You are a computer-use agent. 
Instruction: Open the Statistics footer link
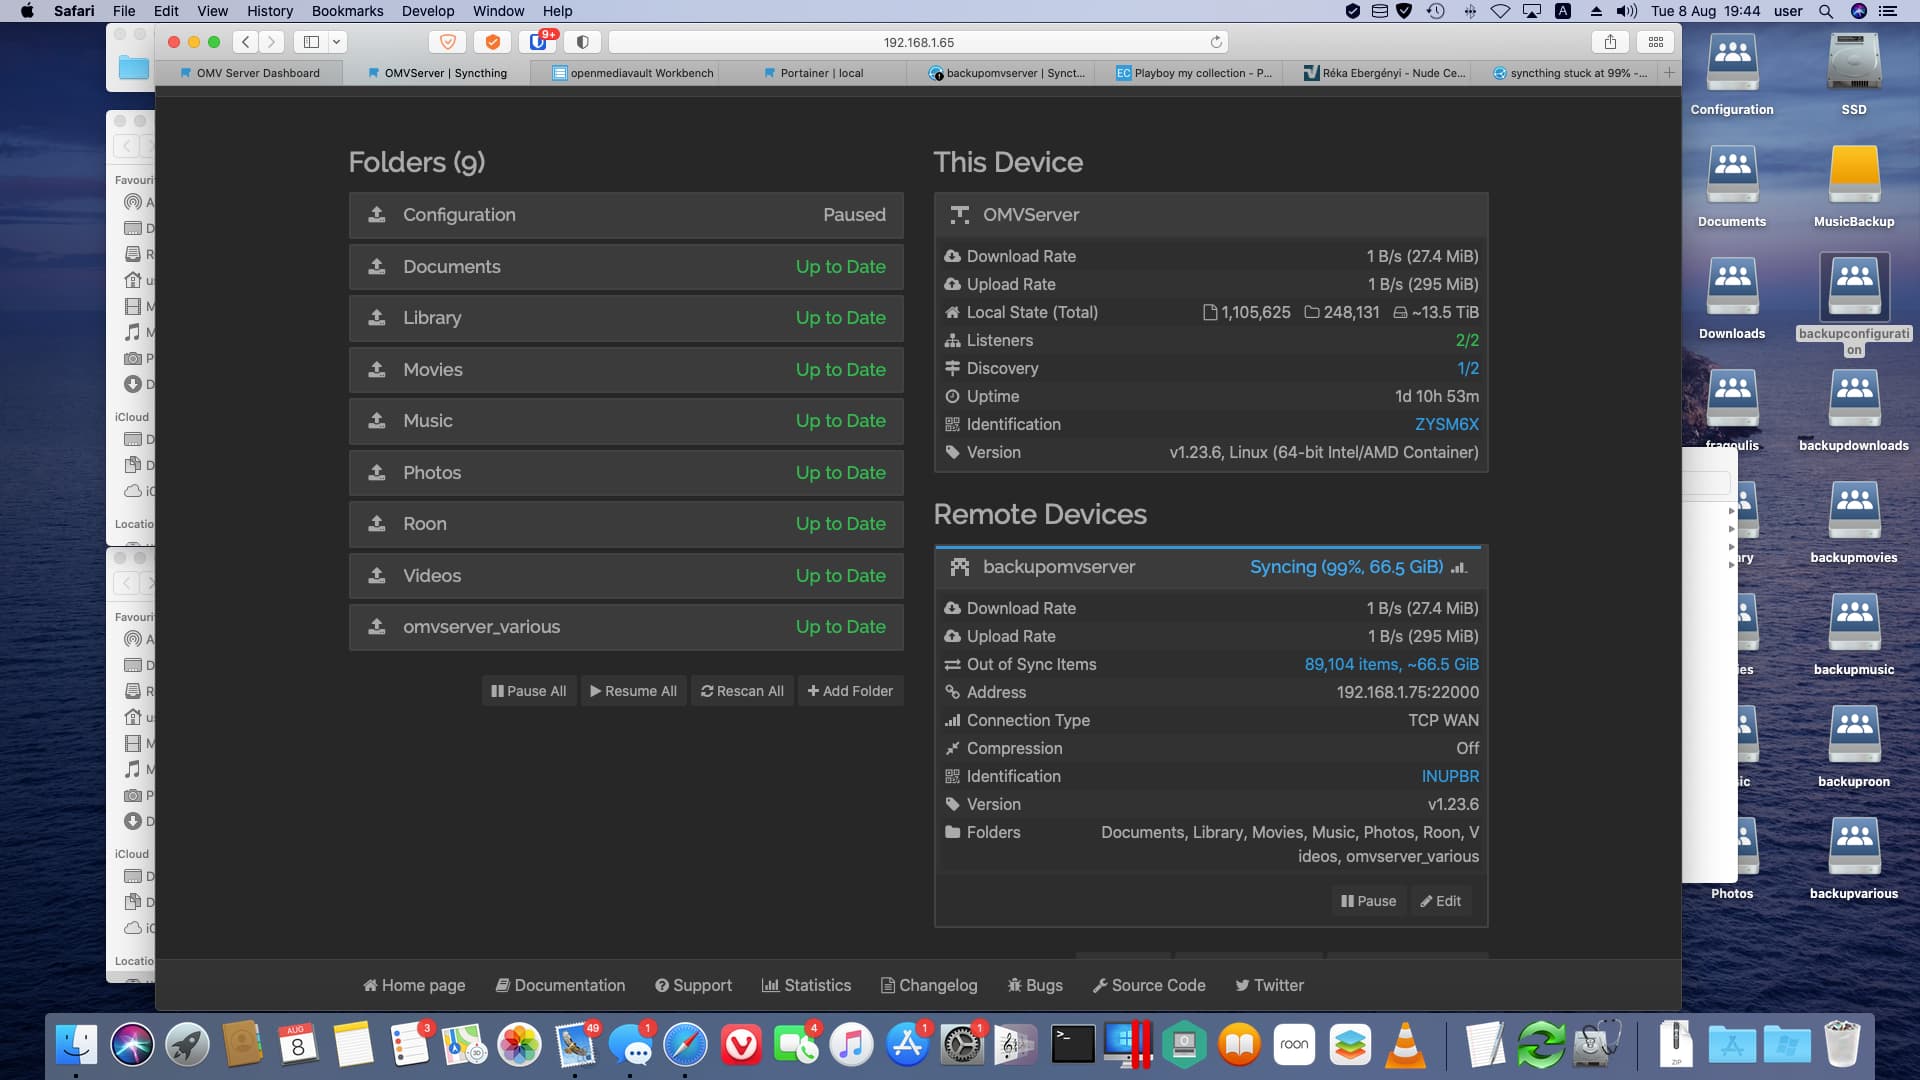click(x=806, y=986)
